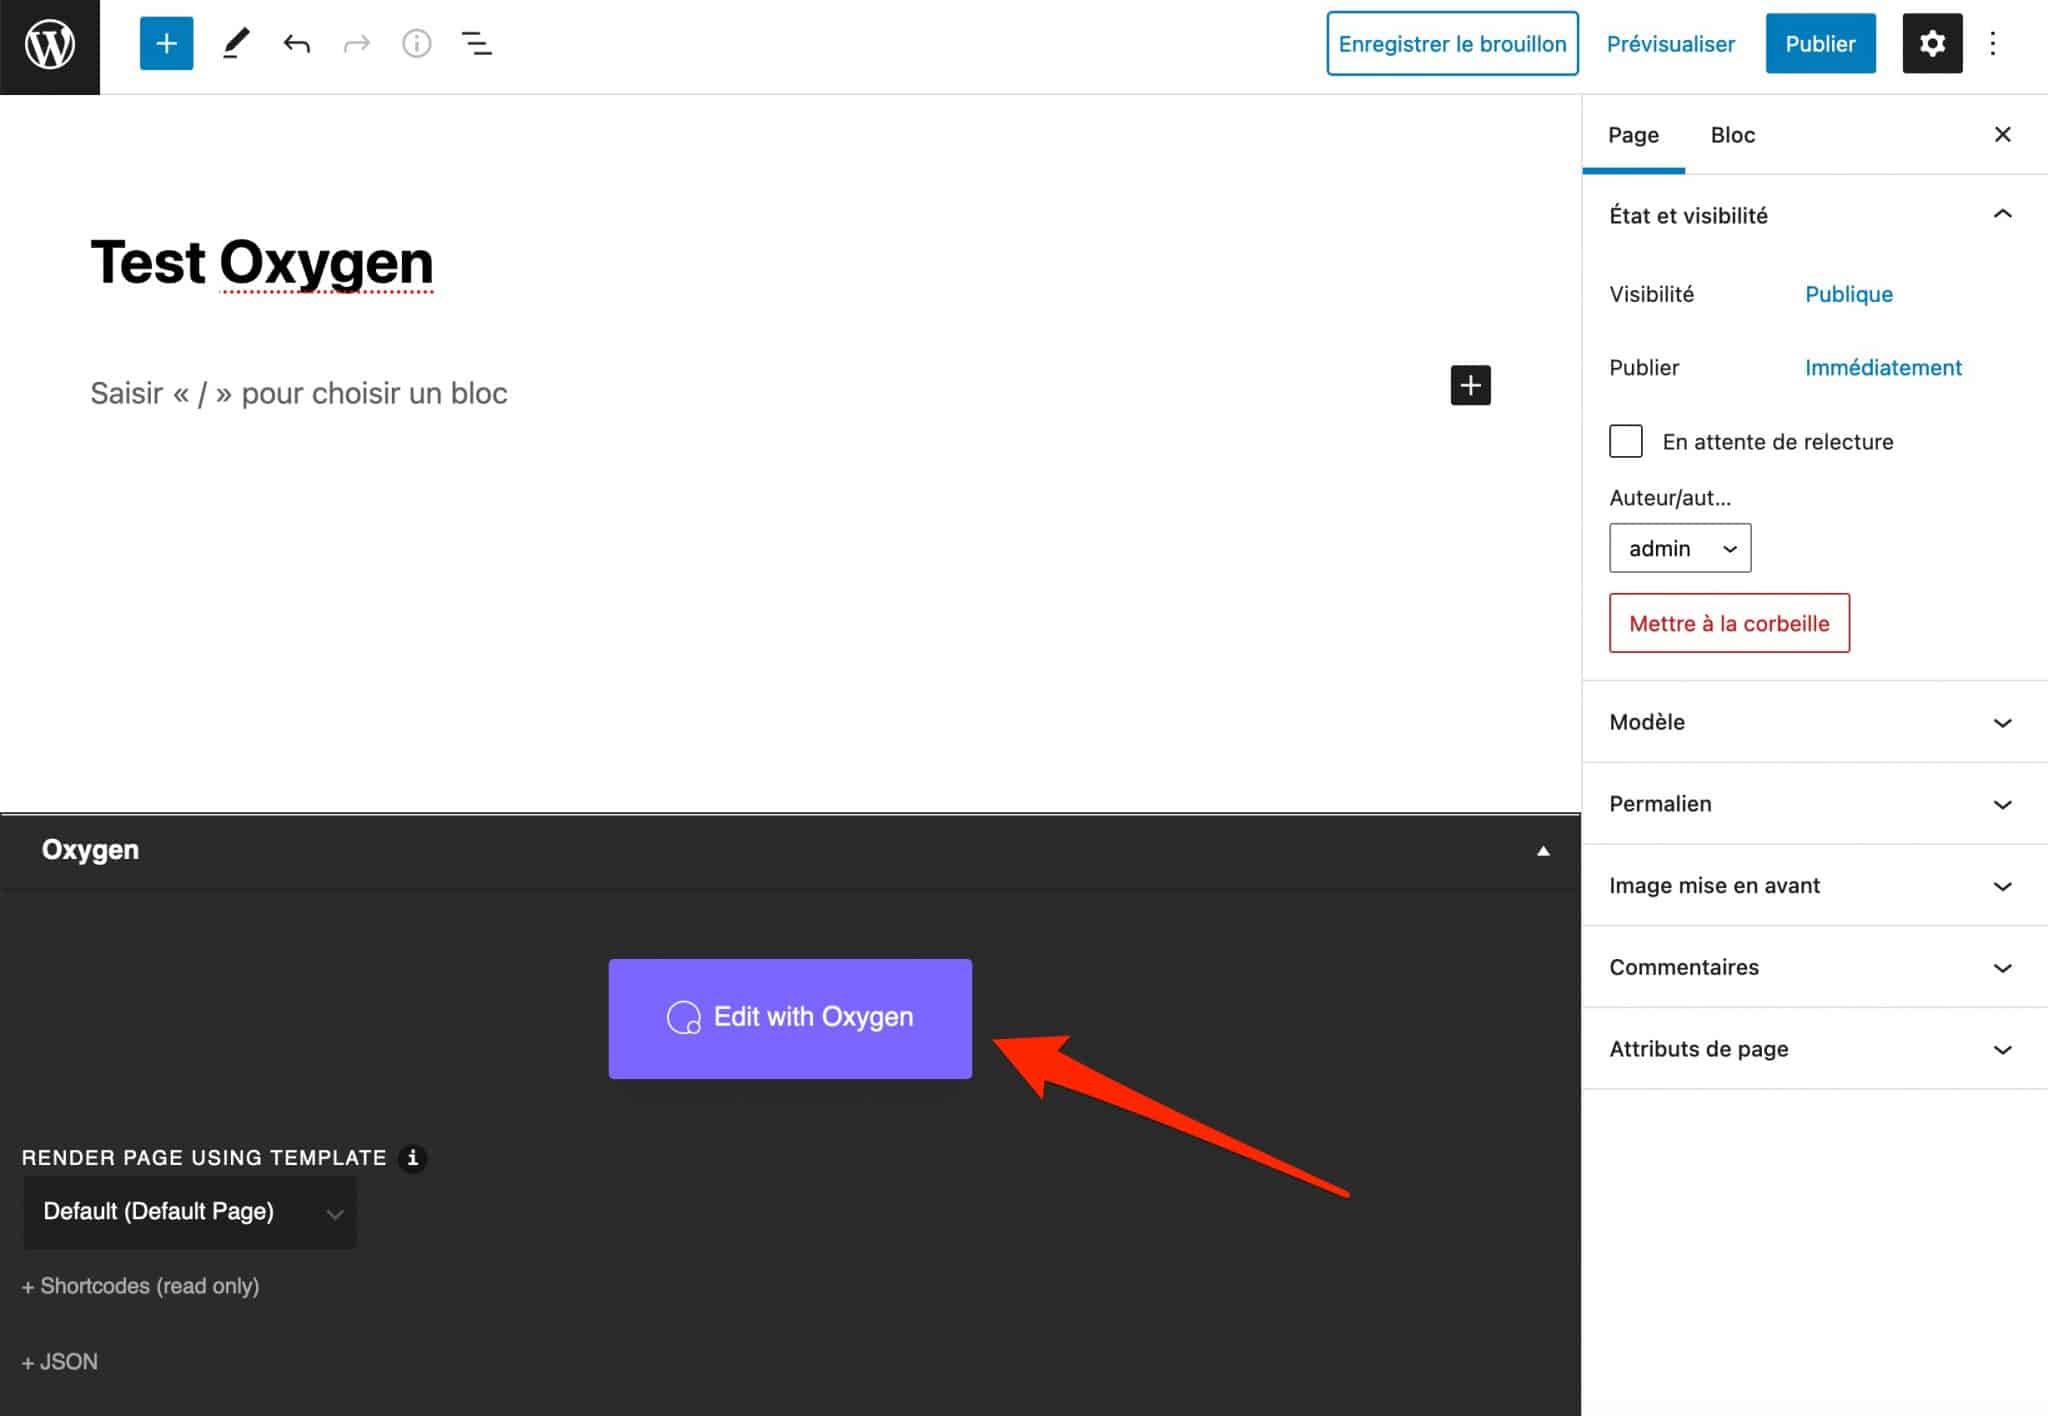
Task: Click the Oxygen meta box heading
Action: [90, 850]
